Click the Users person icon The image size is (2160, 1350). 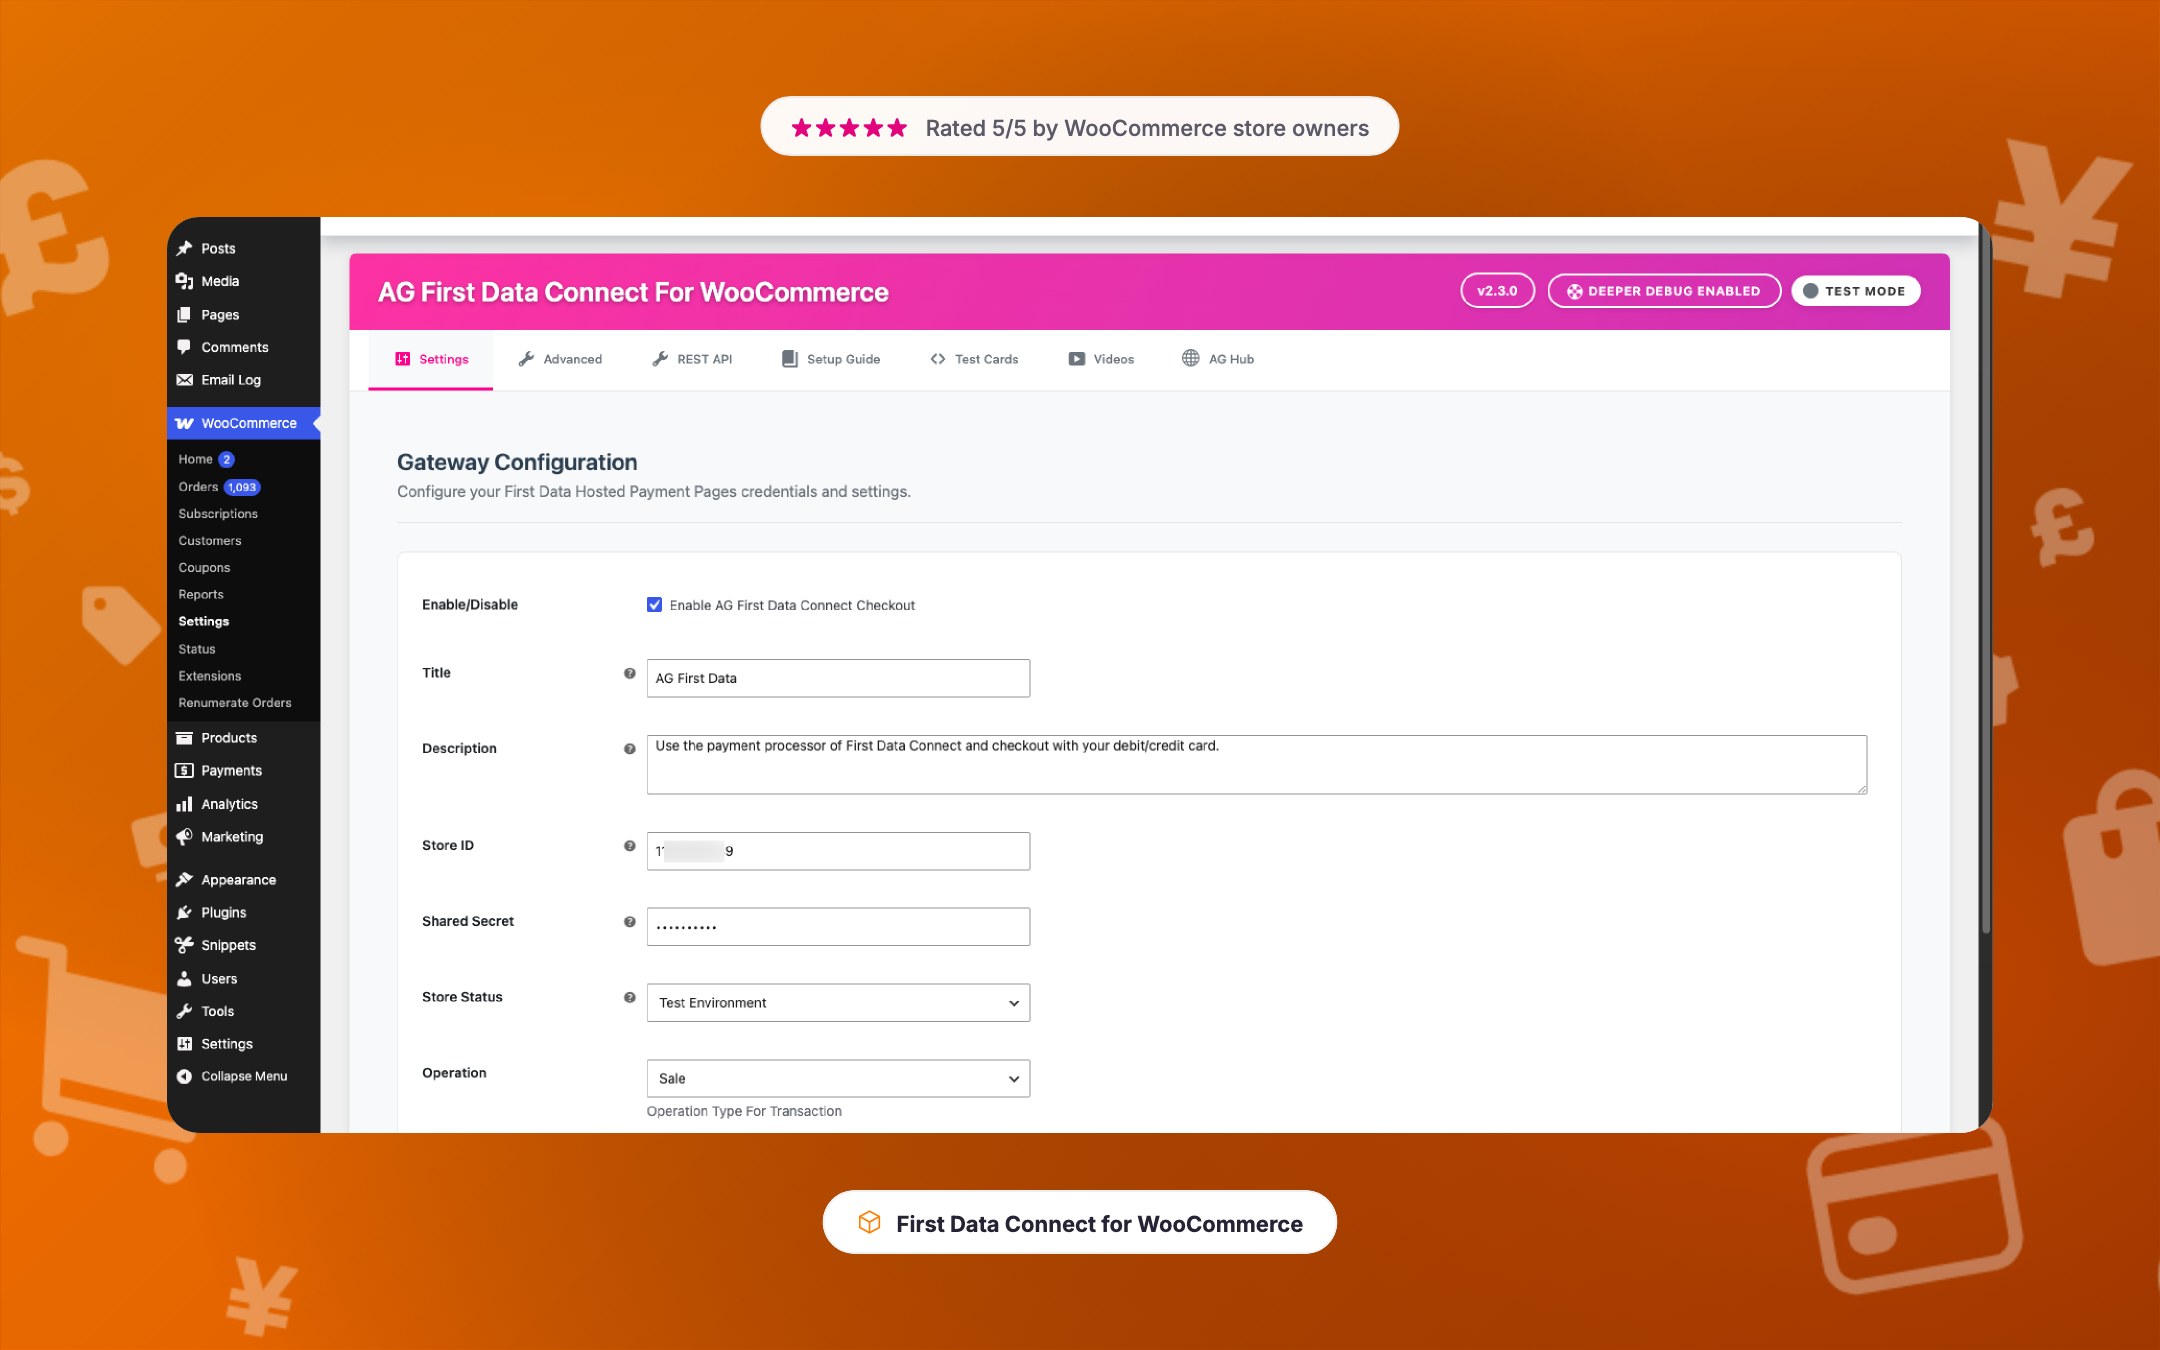pyautogui.click(x=184, y=979)
